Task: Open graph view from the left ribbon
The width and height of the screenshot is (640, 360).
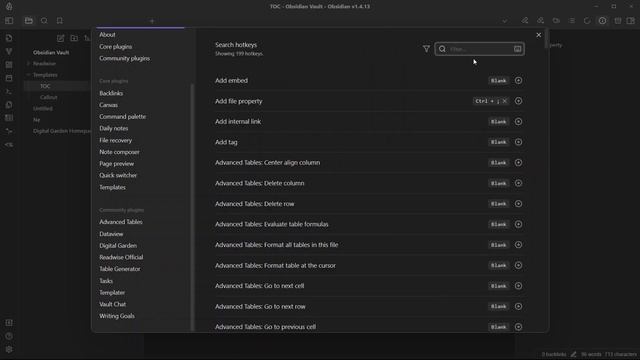Action: pyautogui.click(x=9, y=51)
